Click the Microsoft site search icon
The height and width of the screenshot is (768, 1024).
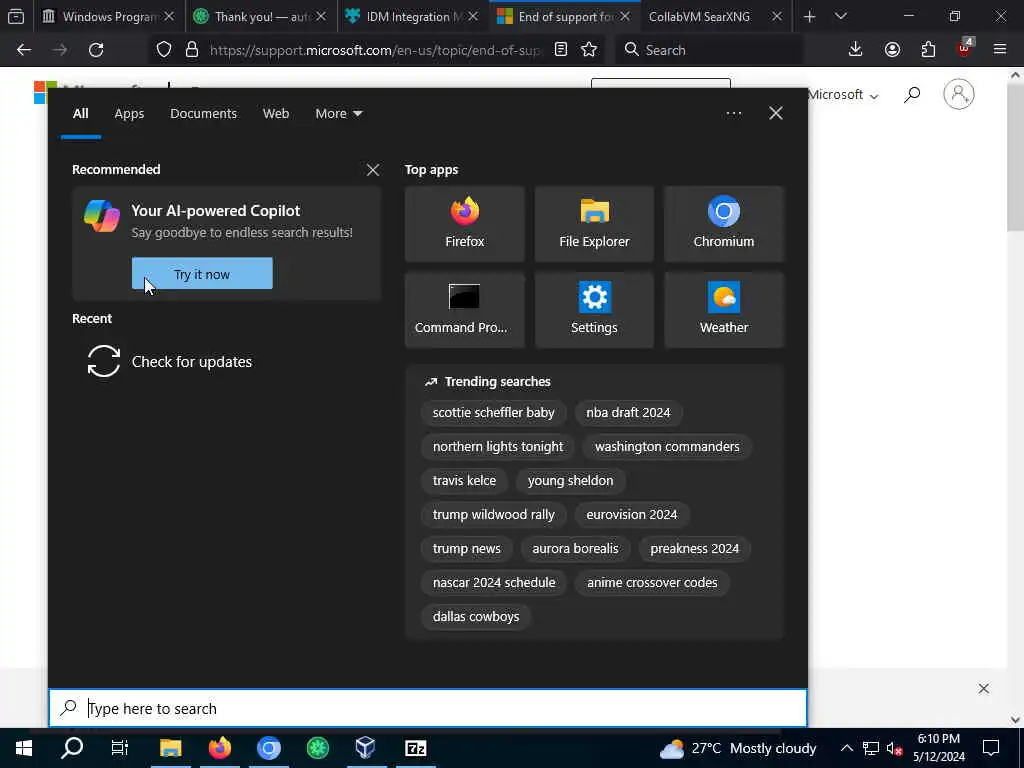pos(912,95)
